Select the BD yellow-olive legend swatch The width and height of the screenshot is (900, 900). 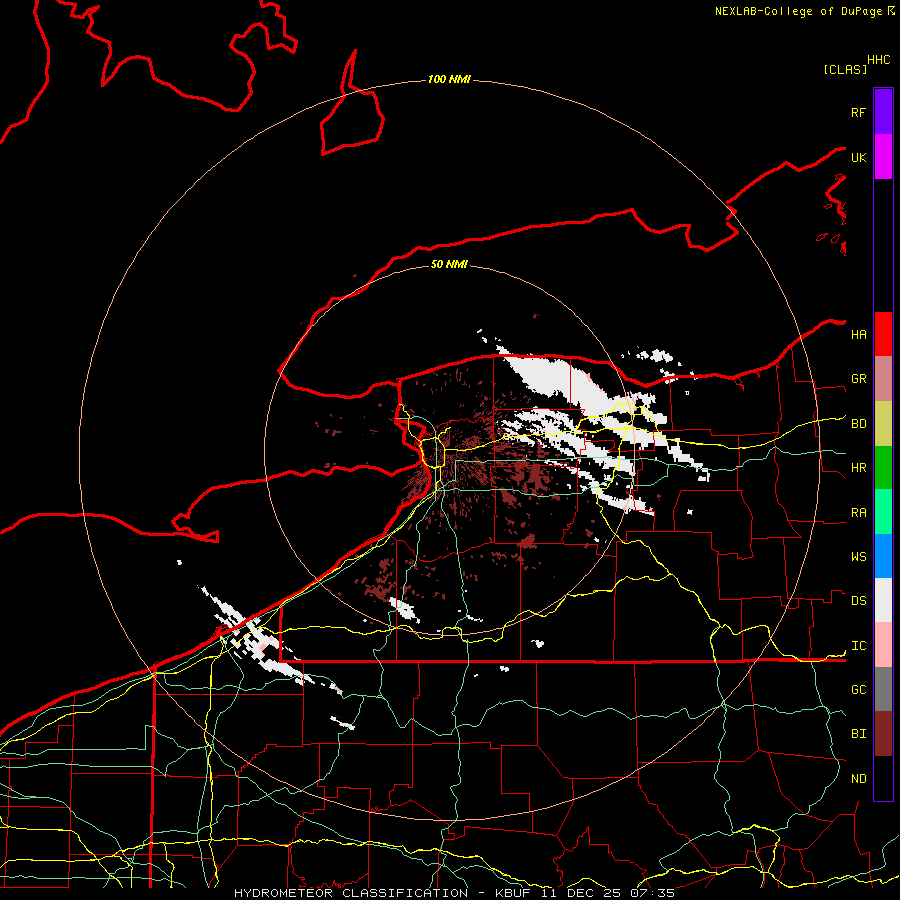[x=883, y=424]
